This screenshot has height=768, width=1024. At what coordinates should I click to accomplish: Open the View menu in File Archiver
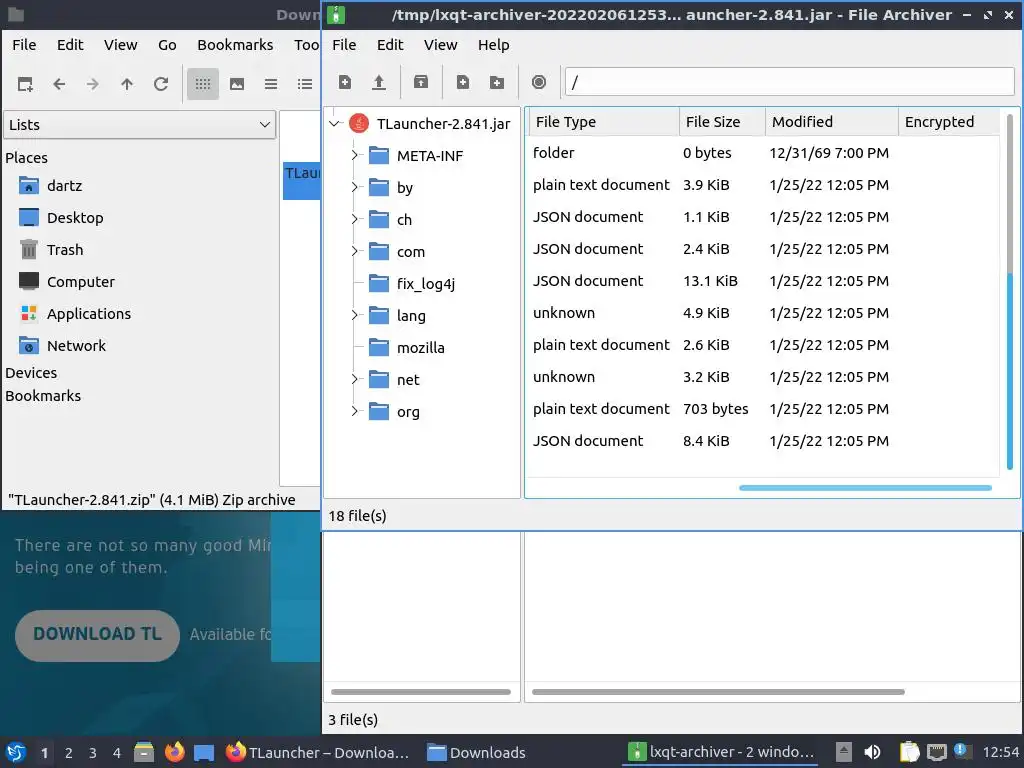coord(440,45)
